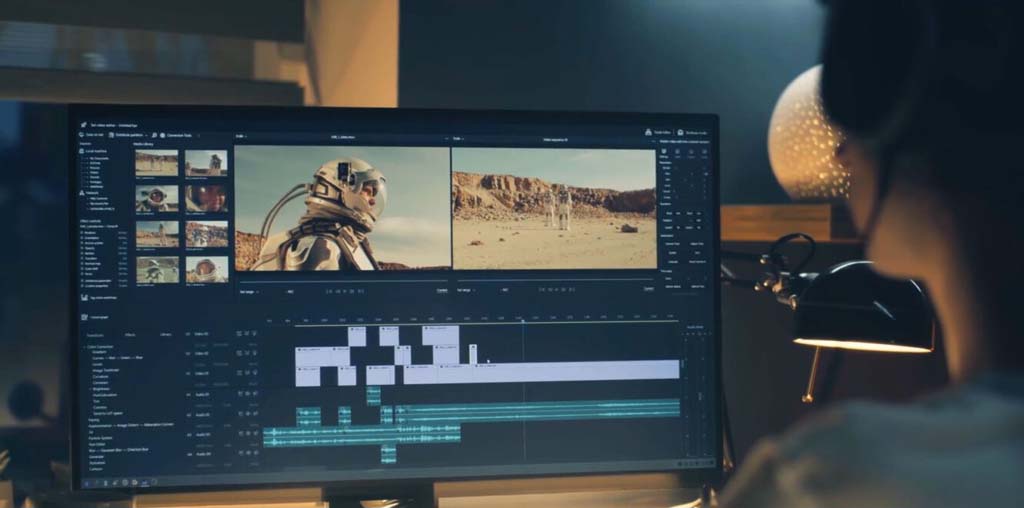Expand the Color Correction effects group
This screenshot has height=508, width=1024.
tap(85, 347)
